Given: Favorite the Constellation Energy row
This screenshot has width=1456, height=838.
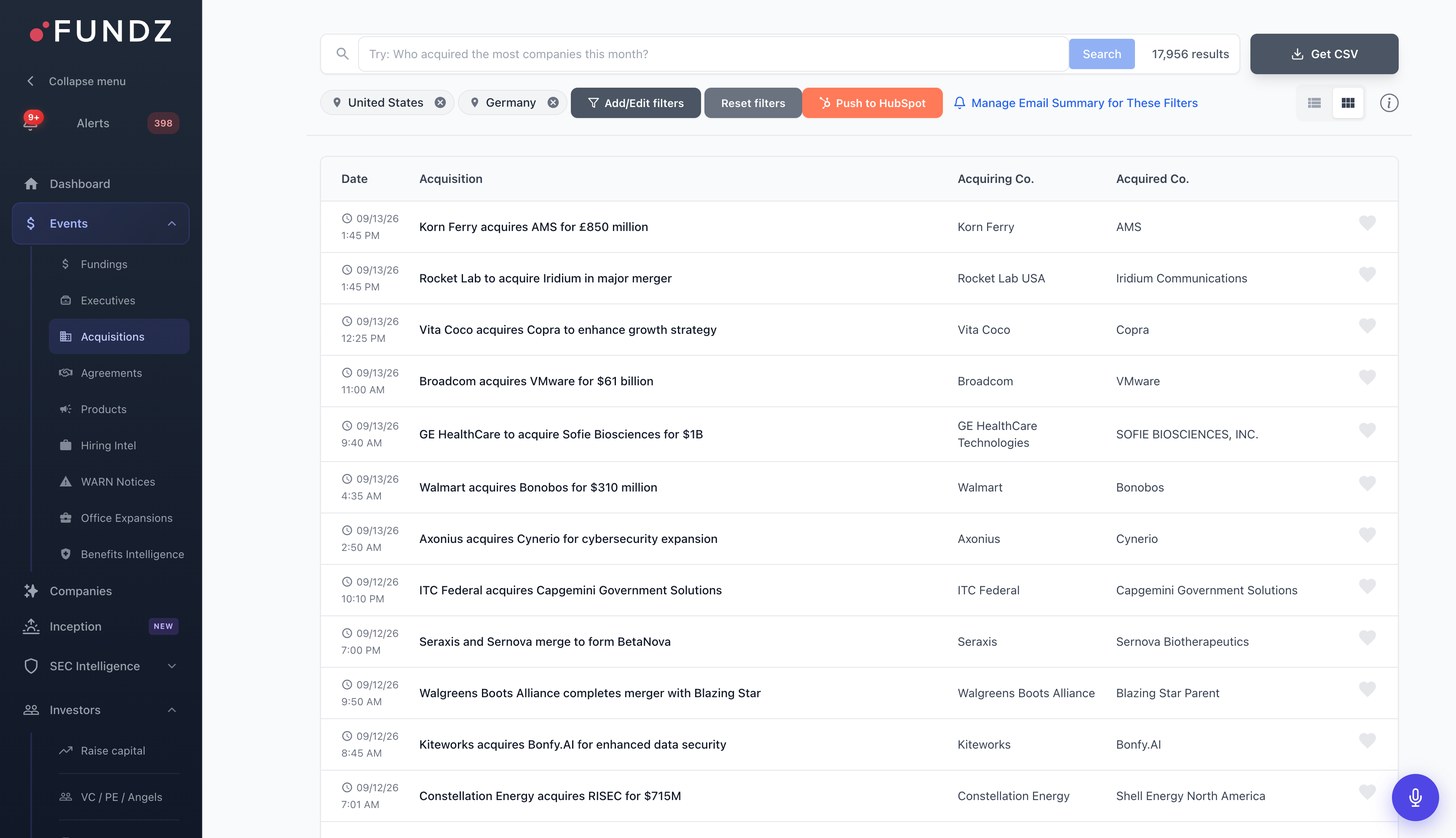Looking at the screenshot, I should (x=1367, y=792).
